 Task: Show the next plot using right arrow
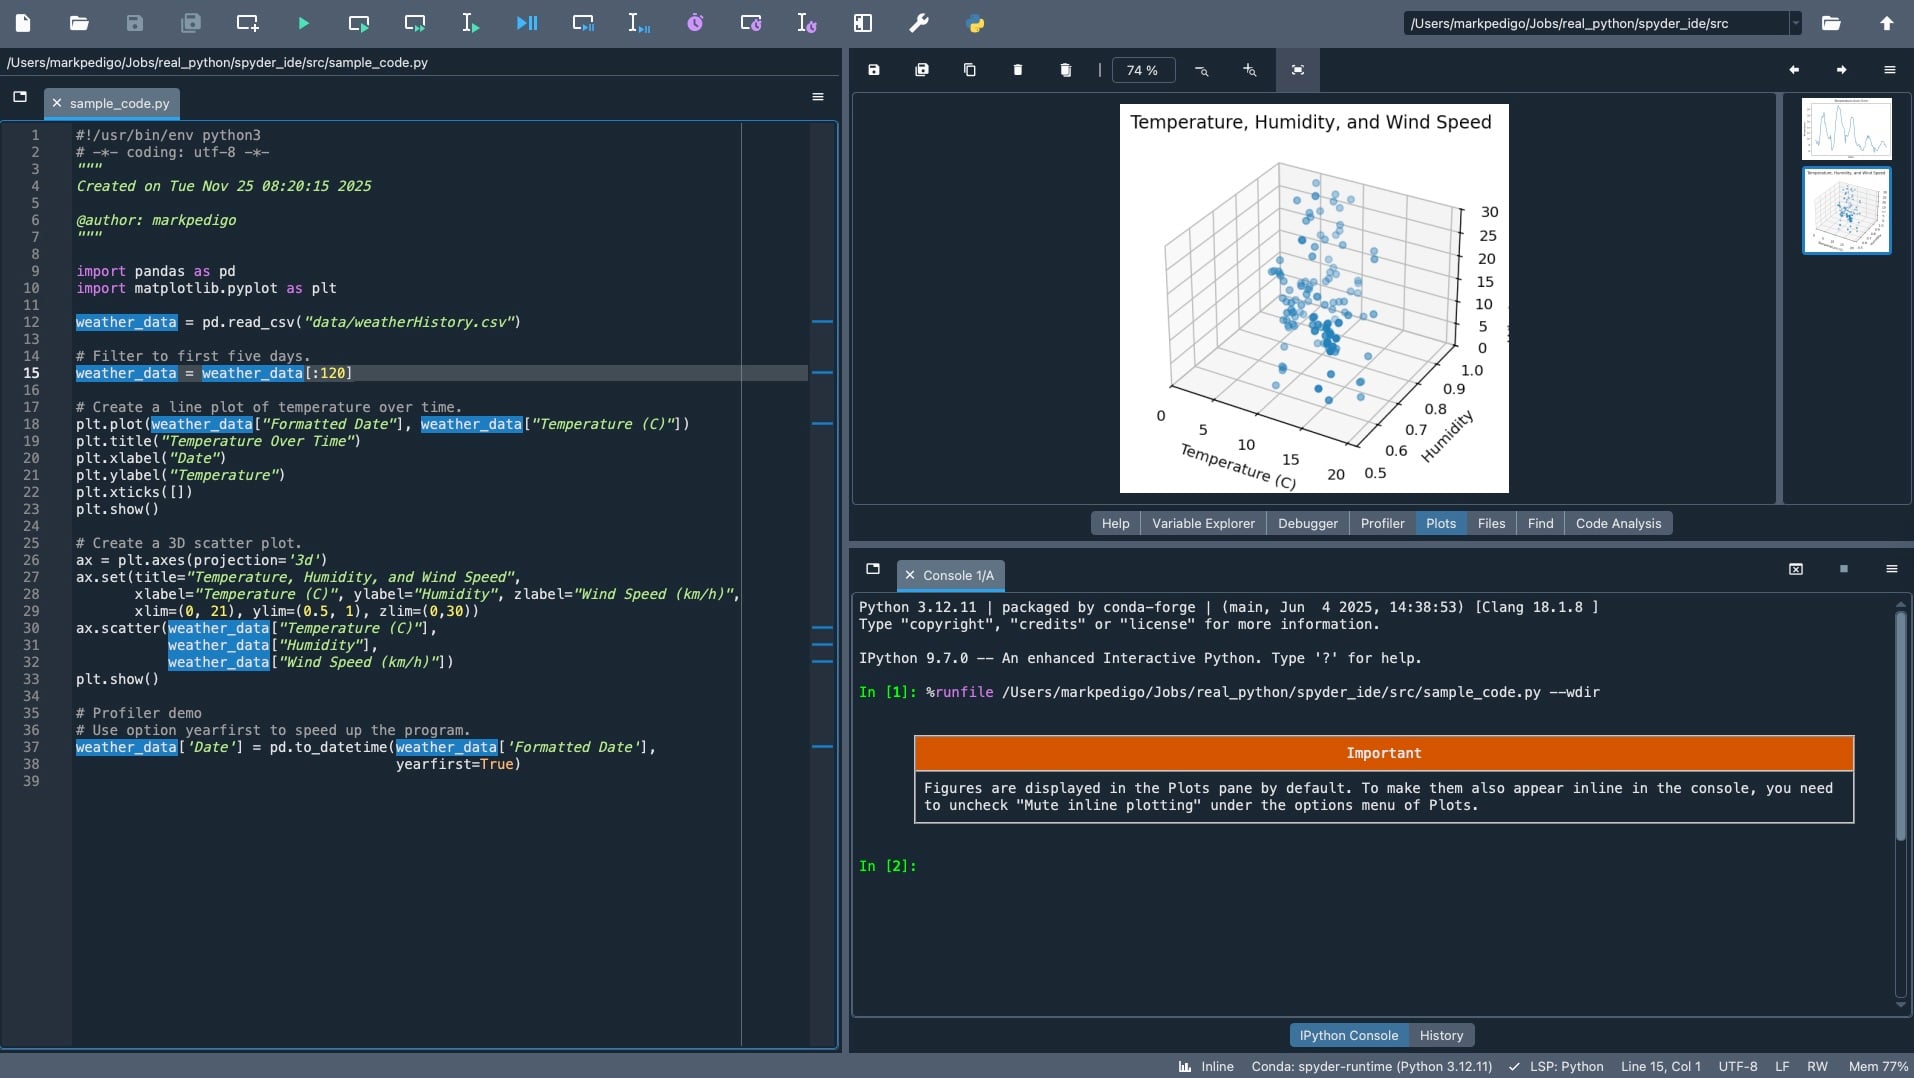click(1841, 70)
